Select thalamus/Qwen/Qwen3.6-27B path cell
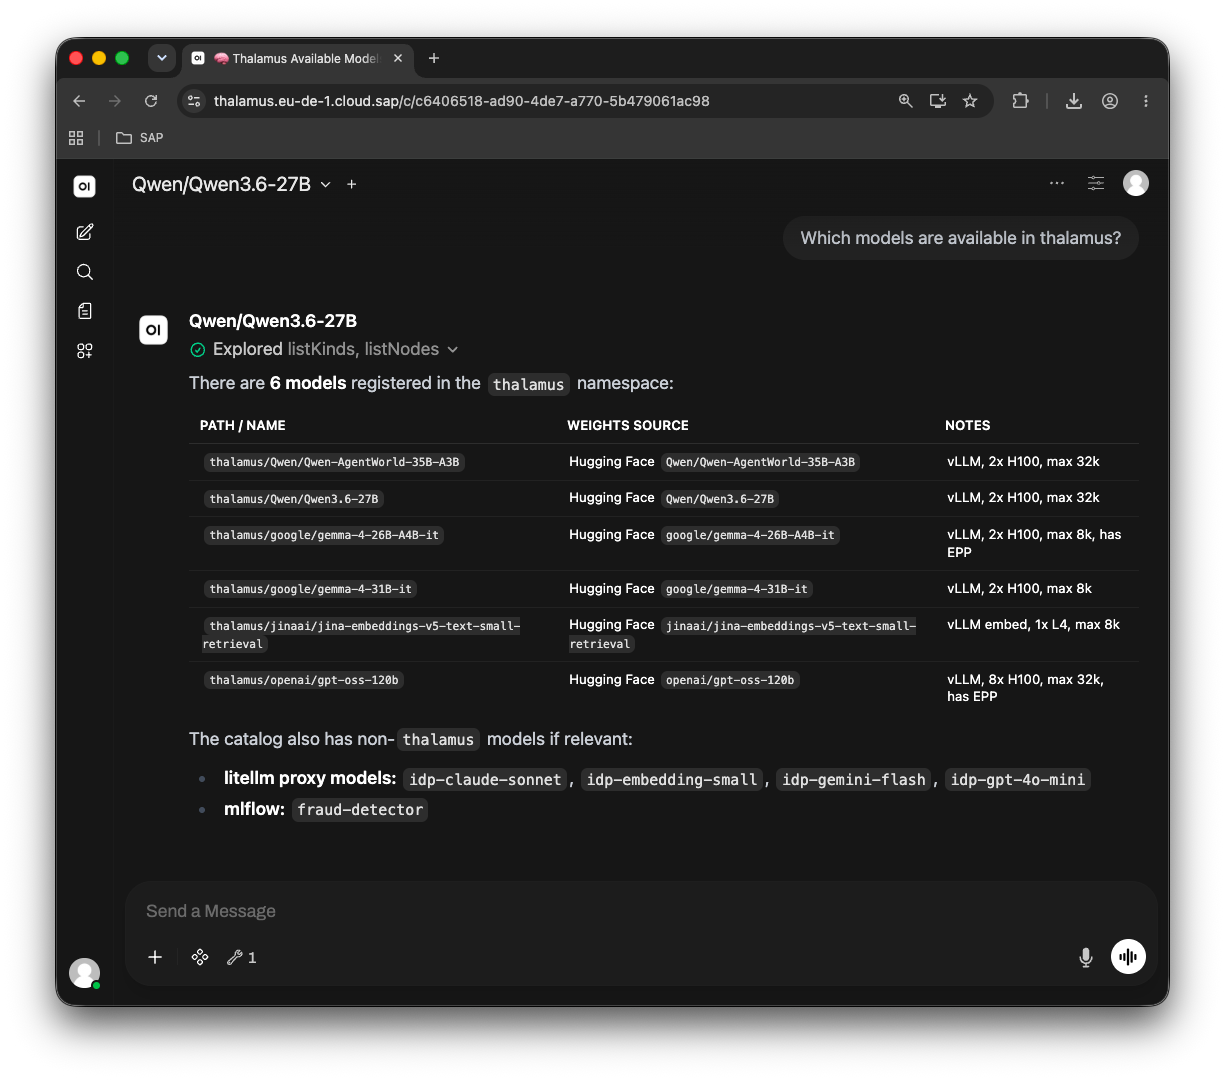The image size is (1225, 1080). pos(294,499)
